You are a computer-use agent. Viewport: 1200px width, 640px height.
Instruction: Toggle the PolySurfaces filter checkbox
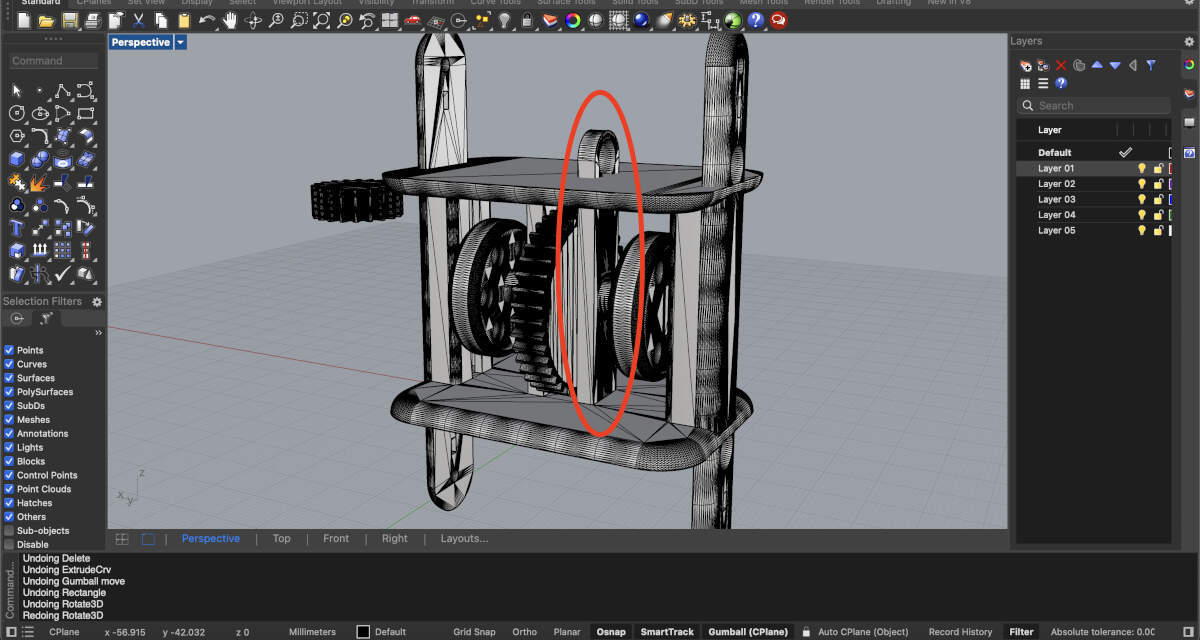9,392
